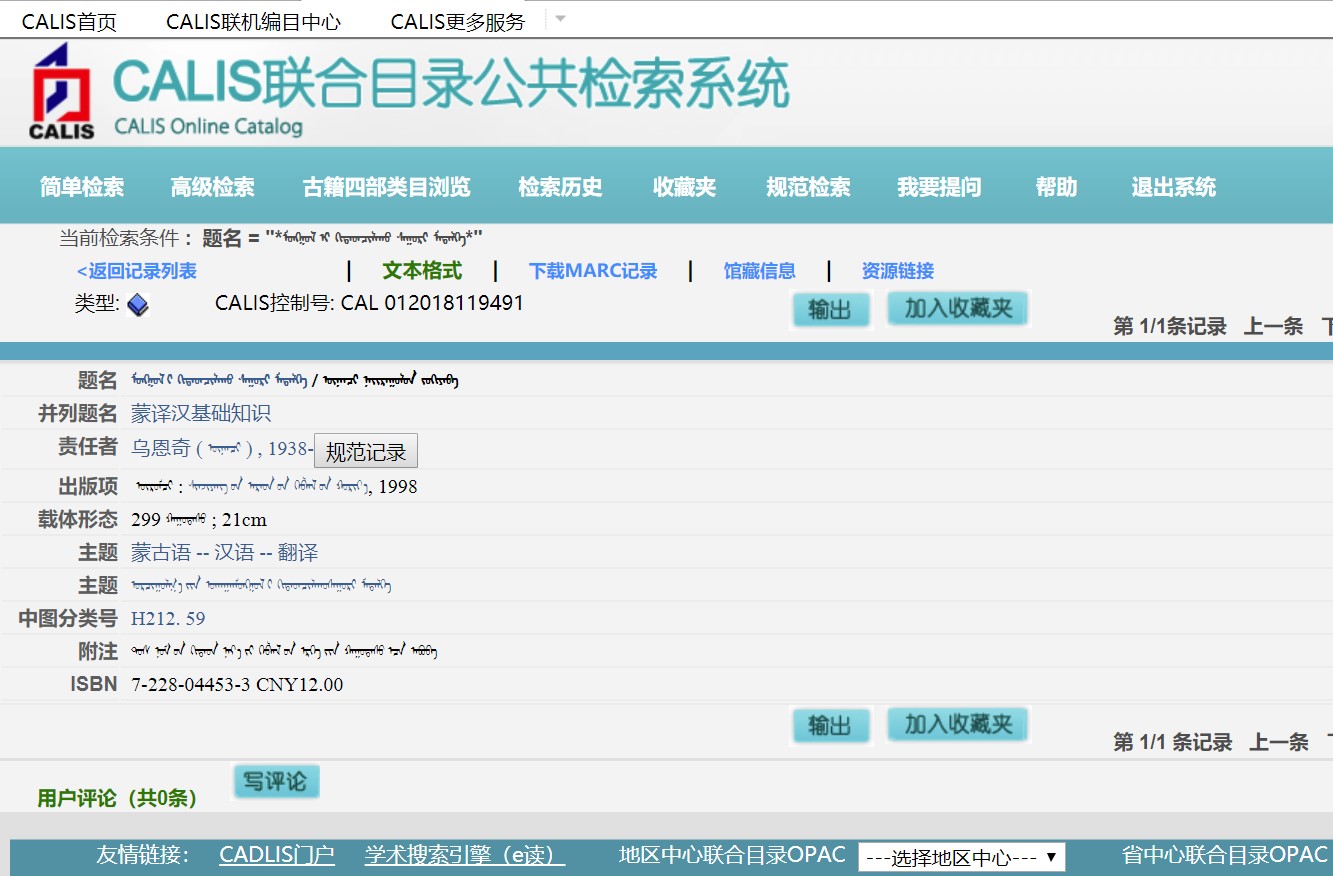Switch to 文本格式 view
Screen dimensions: 1333x876
click(422, 271)
